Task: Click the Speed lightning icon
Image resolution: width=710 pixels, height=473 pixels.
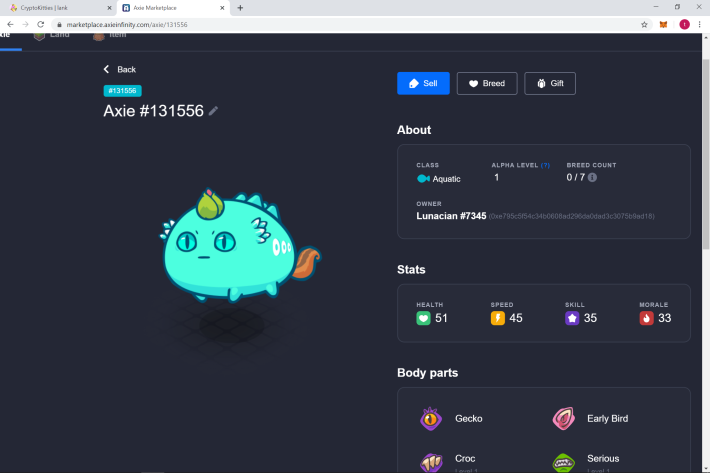Action: tap(498, 318)
